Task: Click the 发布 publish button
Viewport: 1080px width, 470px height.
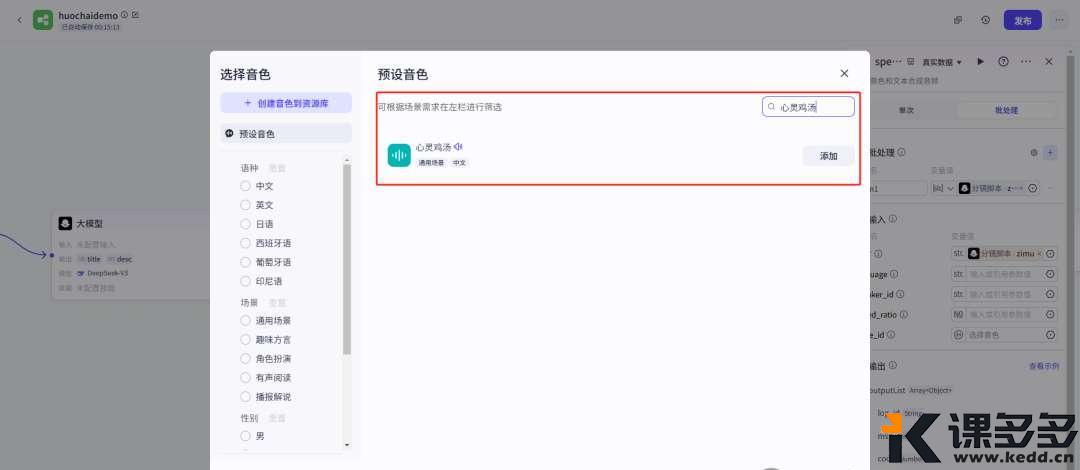Action: point(1022,20)
